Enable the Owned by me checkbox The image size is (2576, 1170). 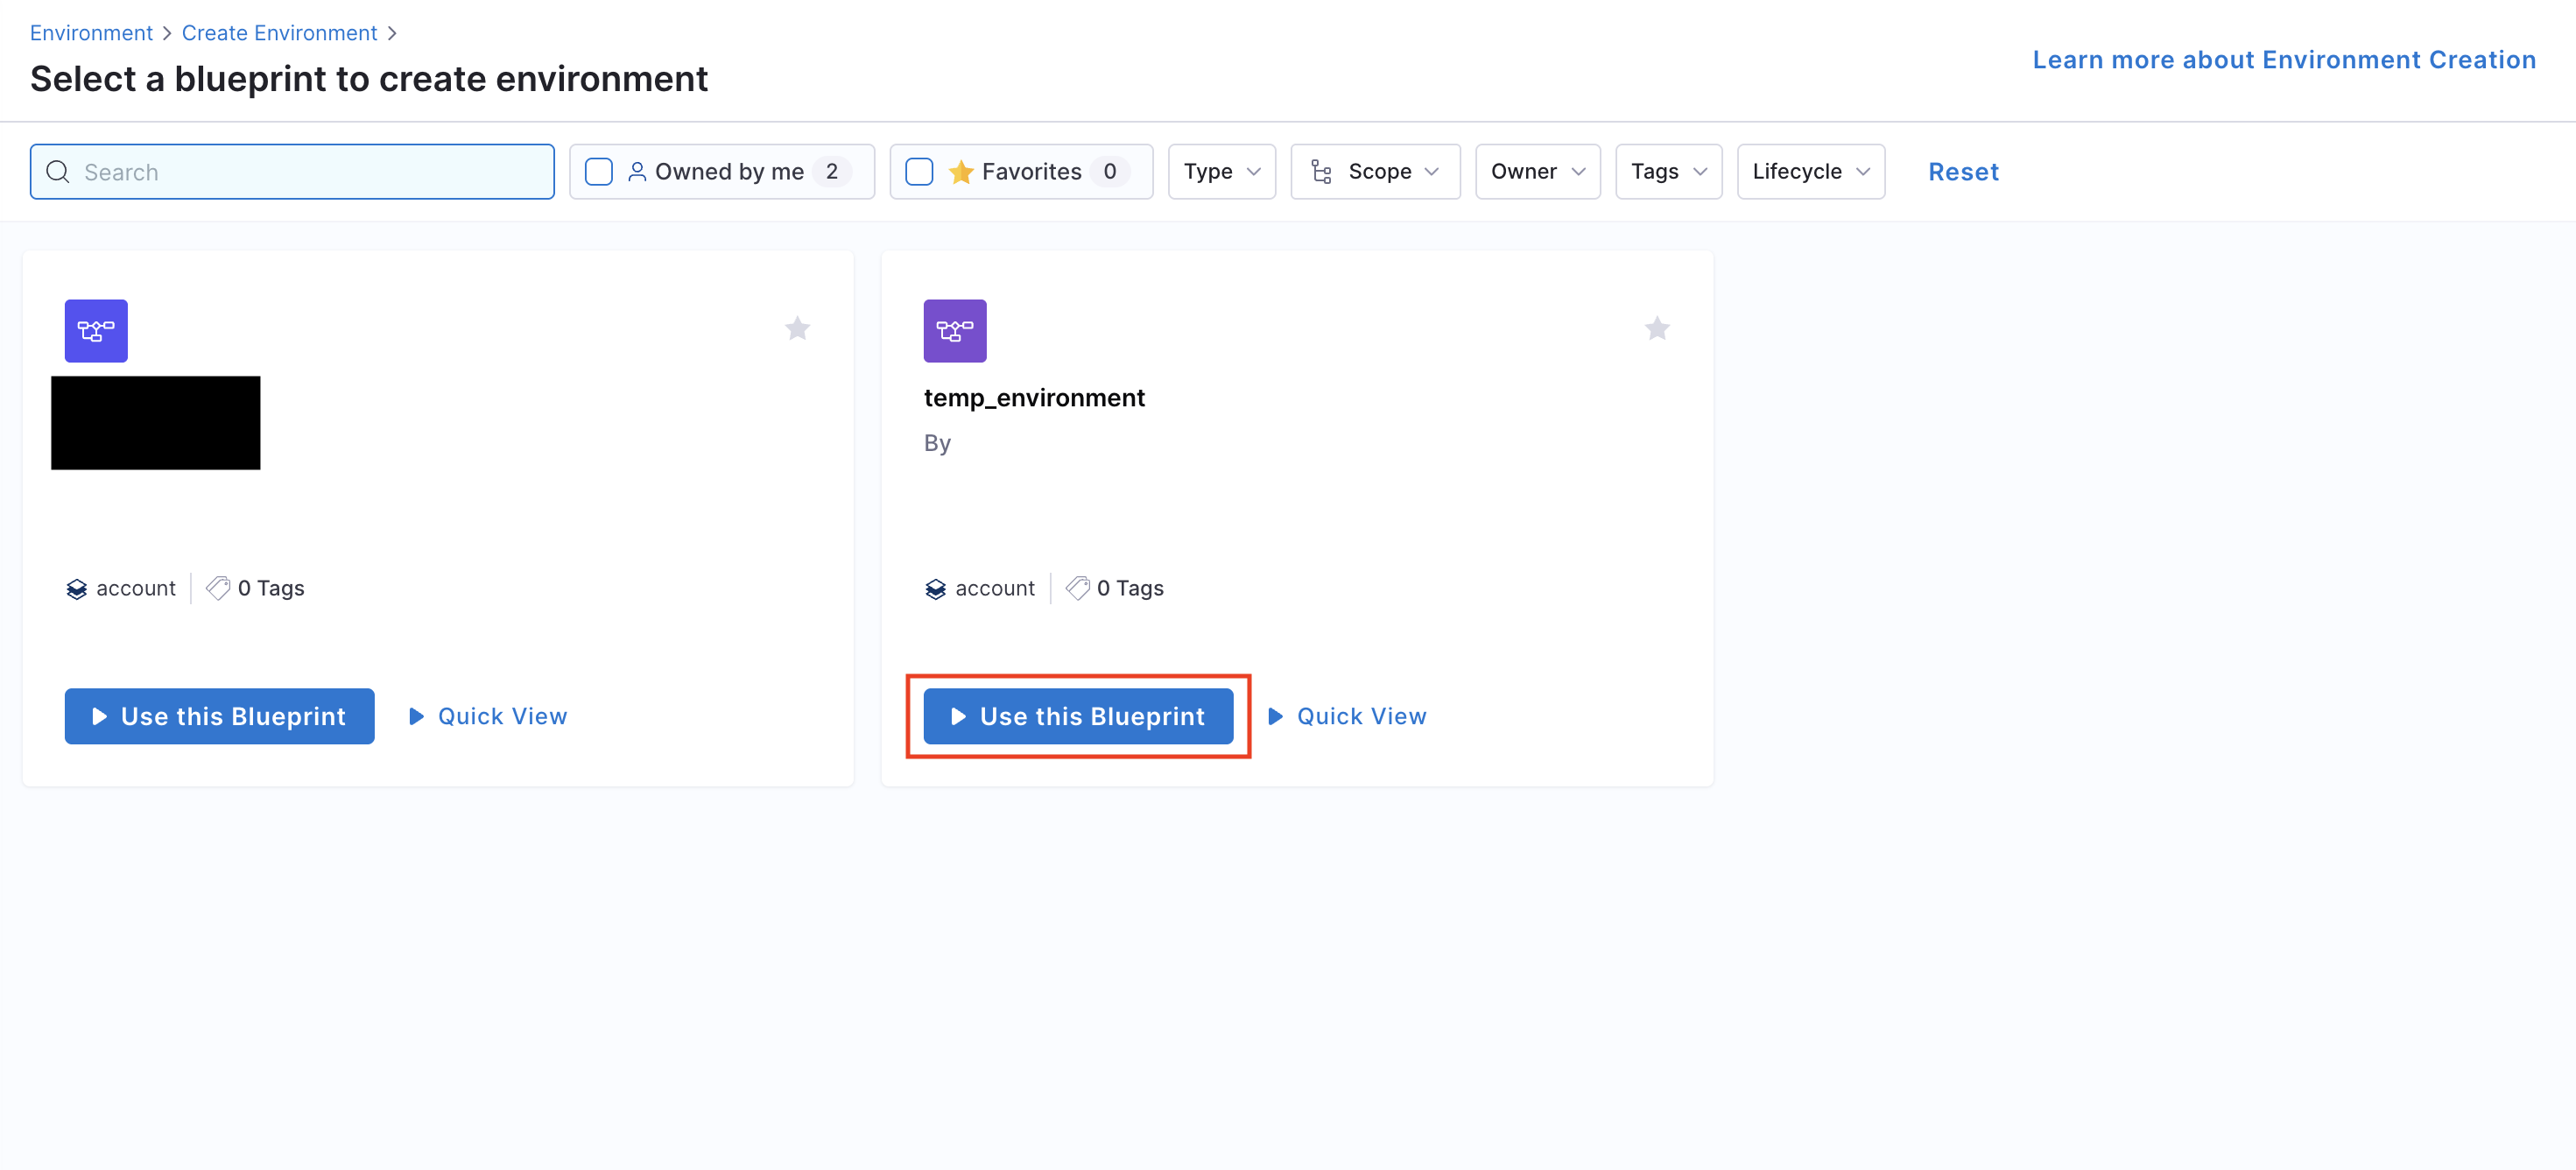point(598,172)
